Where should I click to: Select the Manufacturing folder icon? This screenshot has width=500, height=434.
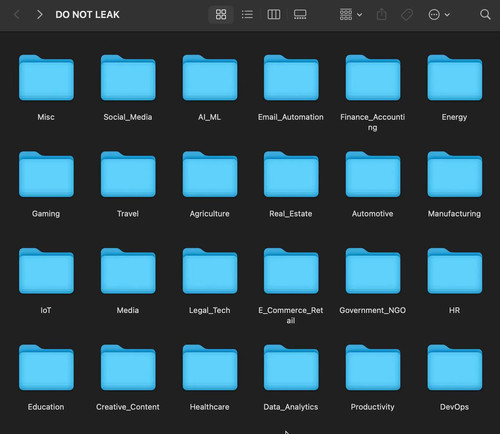tap(455, 174)
